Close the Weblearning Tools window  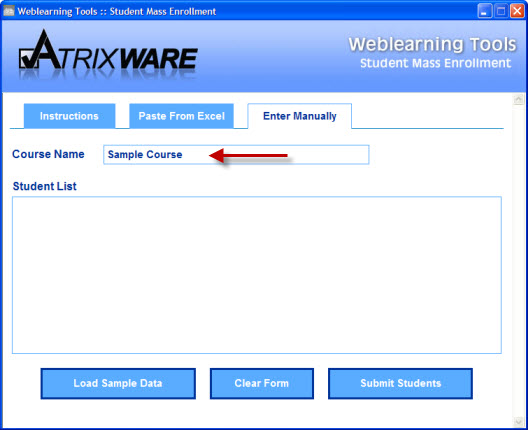click(x=517, y=11)
